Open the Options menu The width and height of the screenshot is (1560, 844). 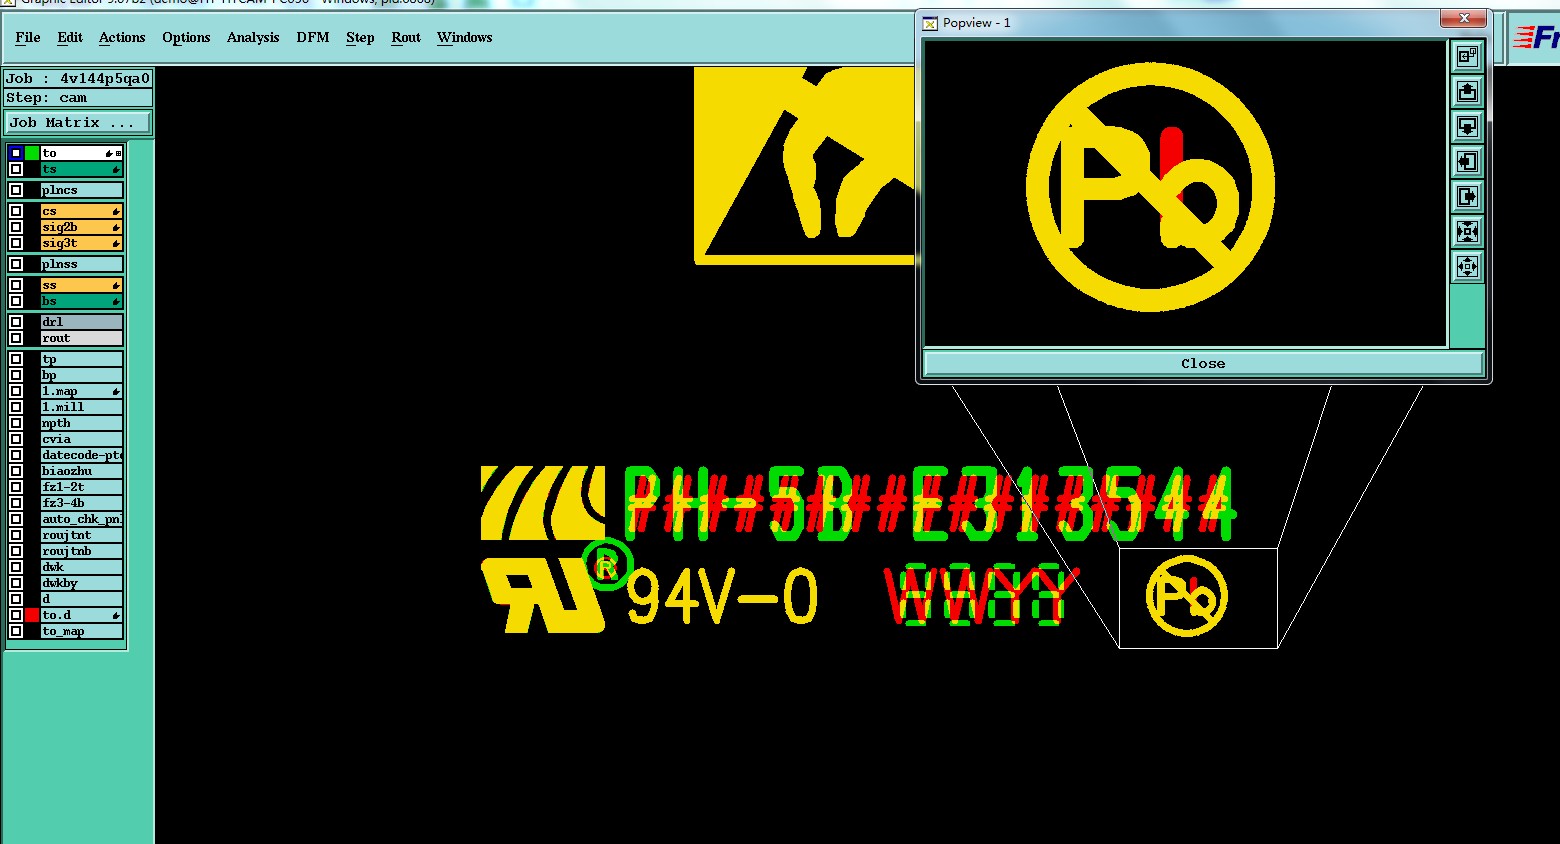(x=186, y=37)
